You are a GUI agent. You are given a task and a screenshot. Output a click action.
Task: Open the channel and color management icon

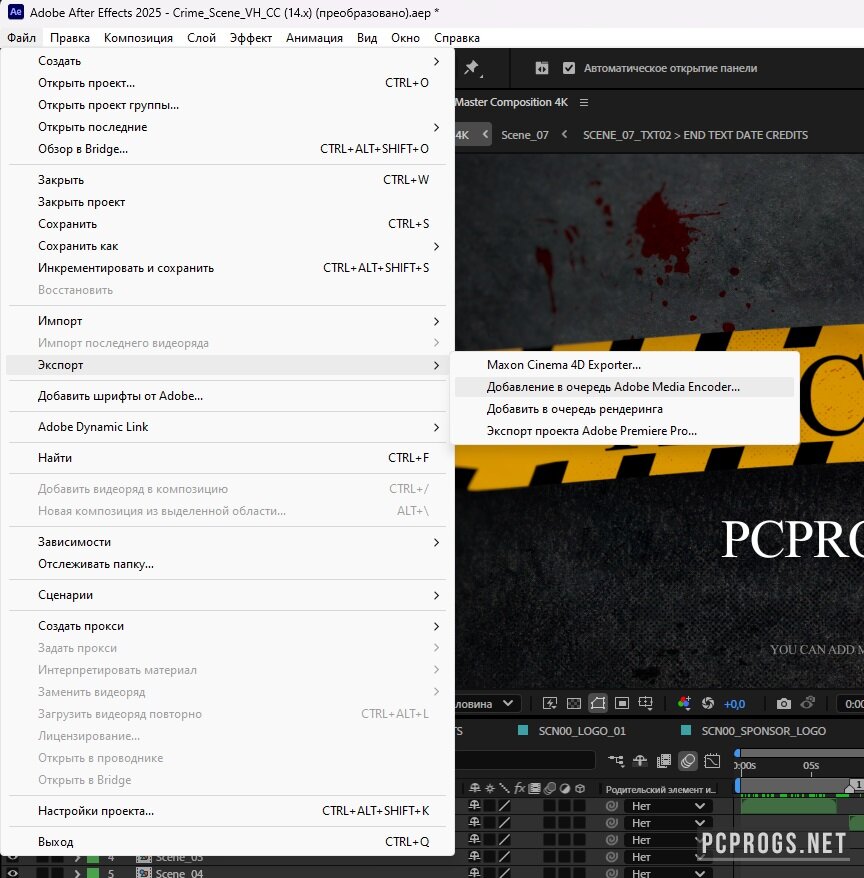[684, 704]
